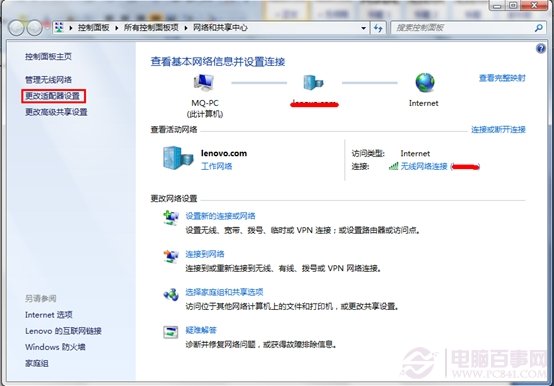Open the address bar history dropdown arrow

364,28
